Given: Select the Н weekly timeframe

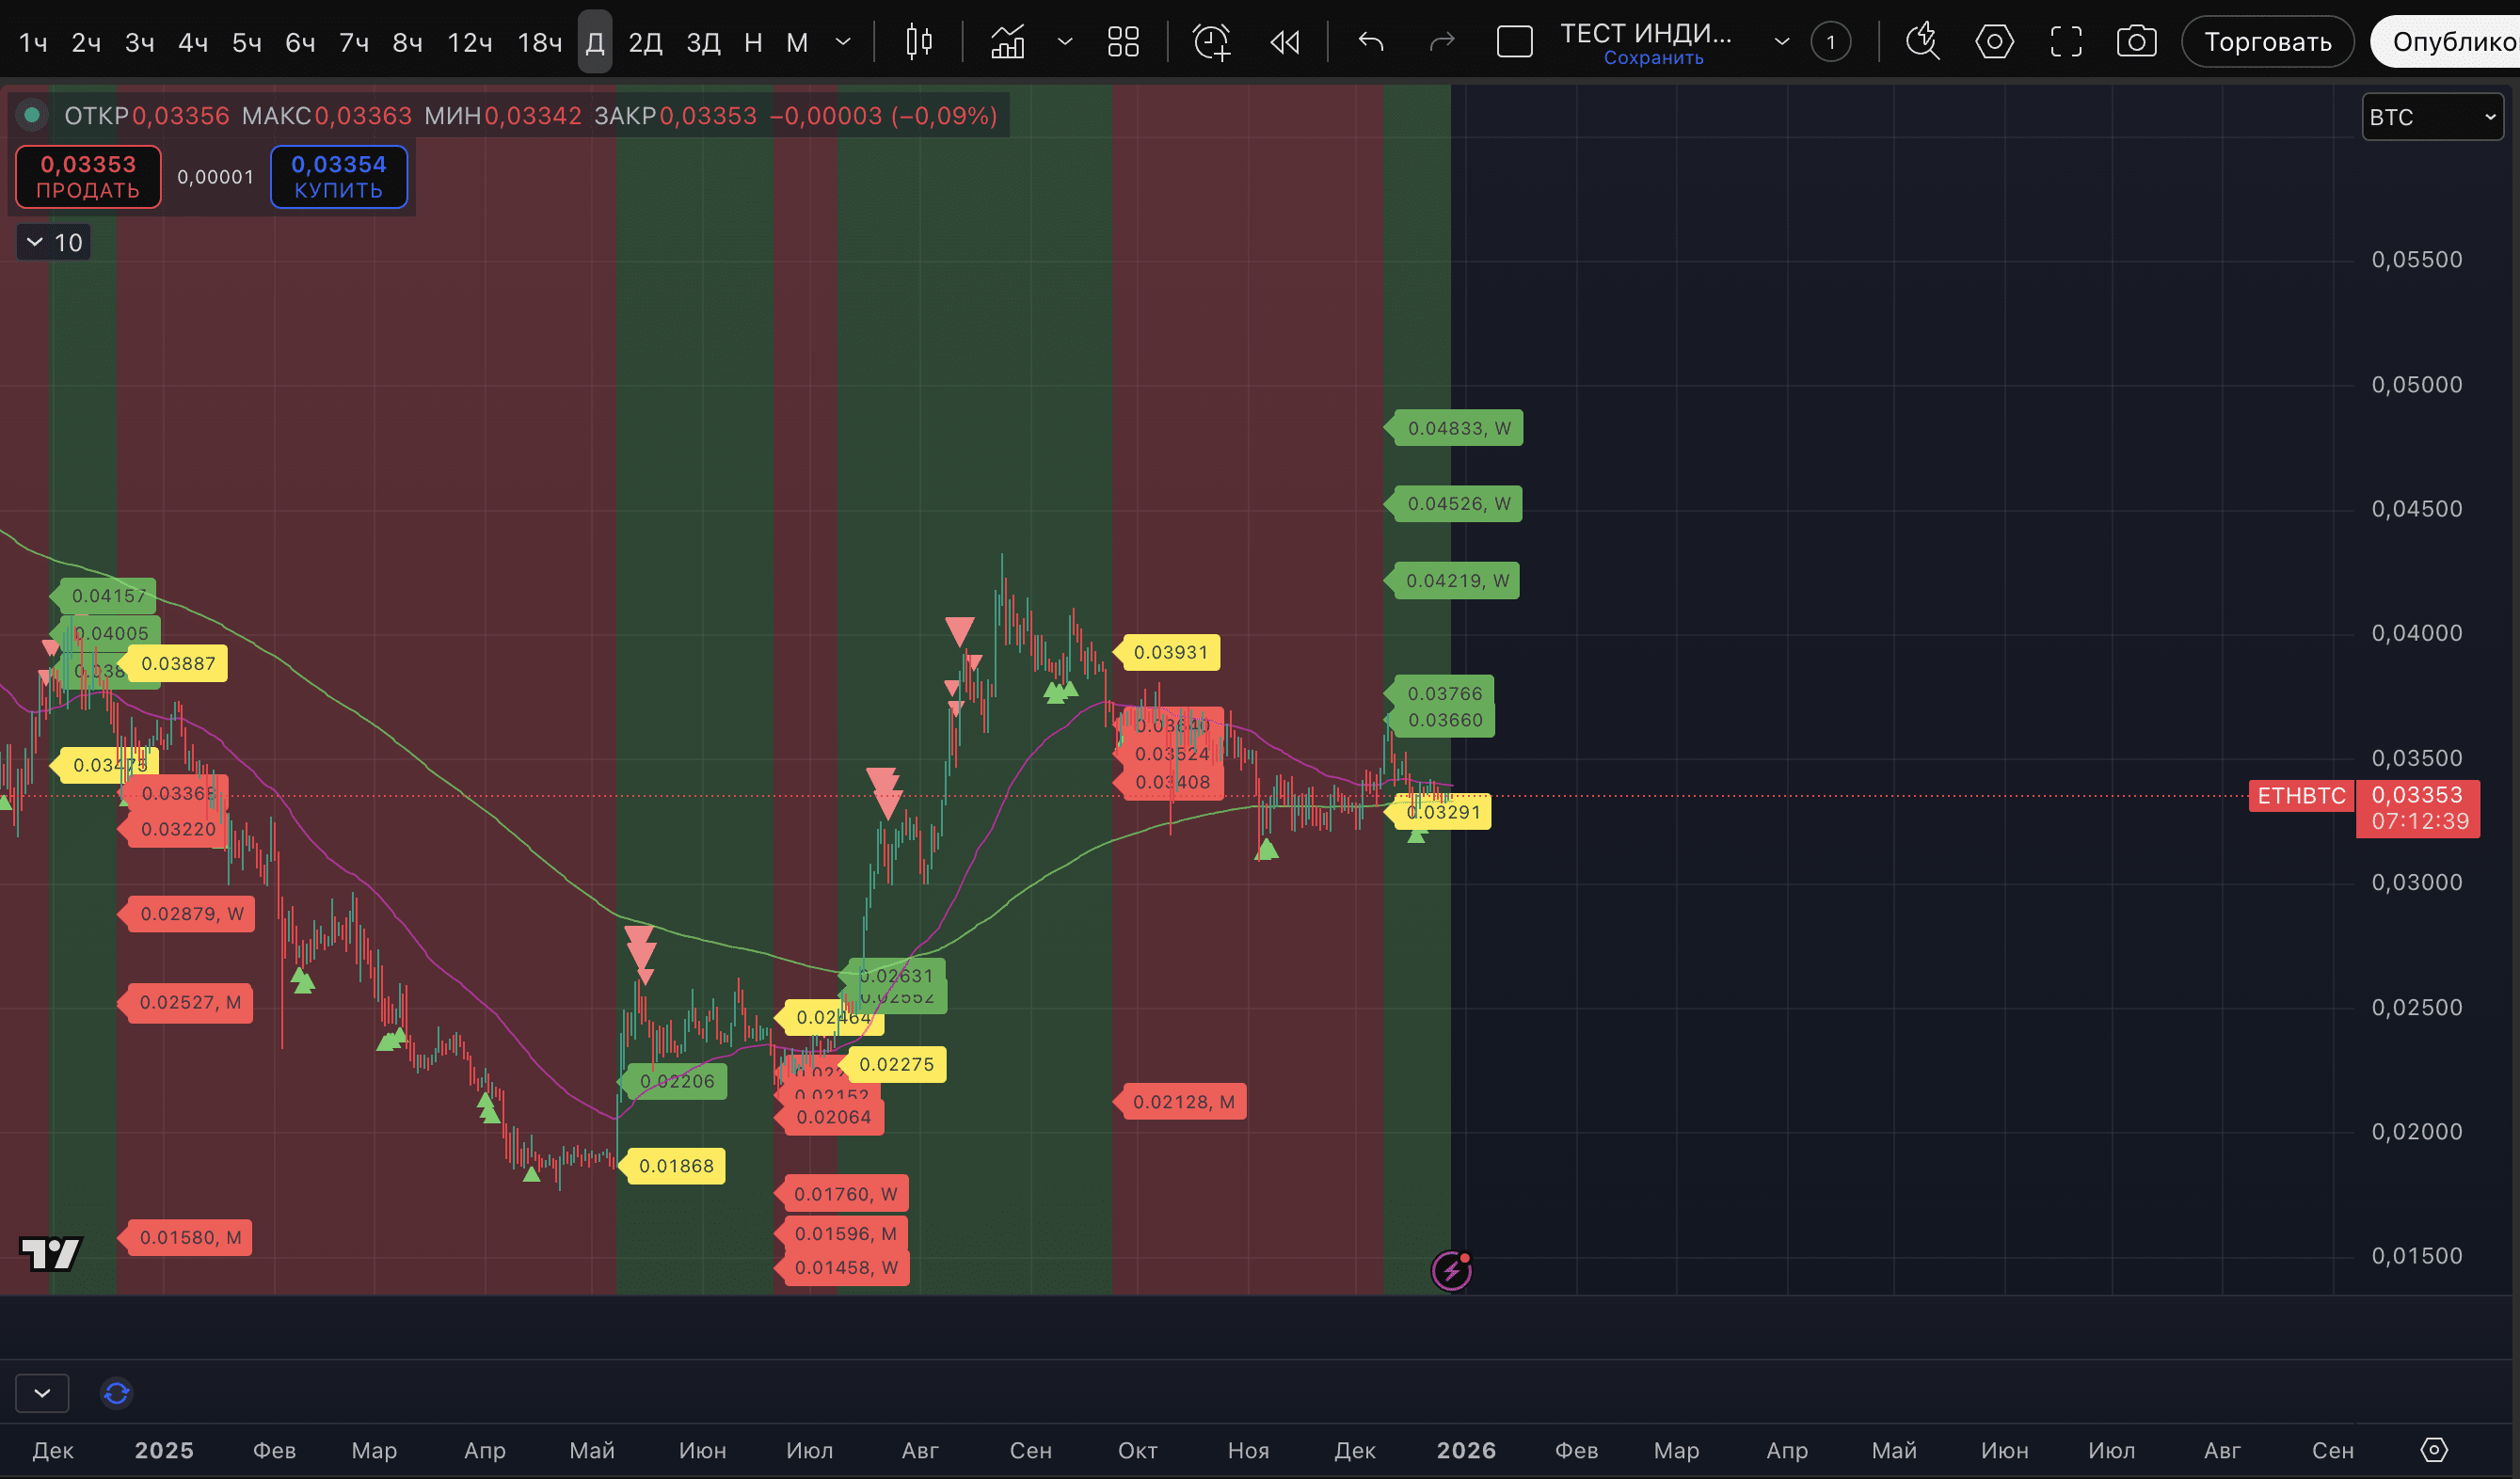Looking at the screenshot, I should (x=753, y=42).
